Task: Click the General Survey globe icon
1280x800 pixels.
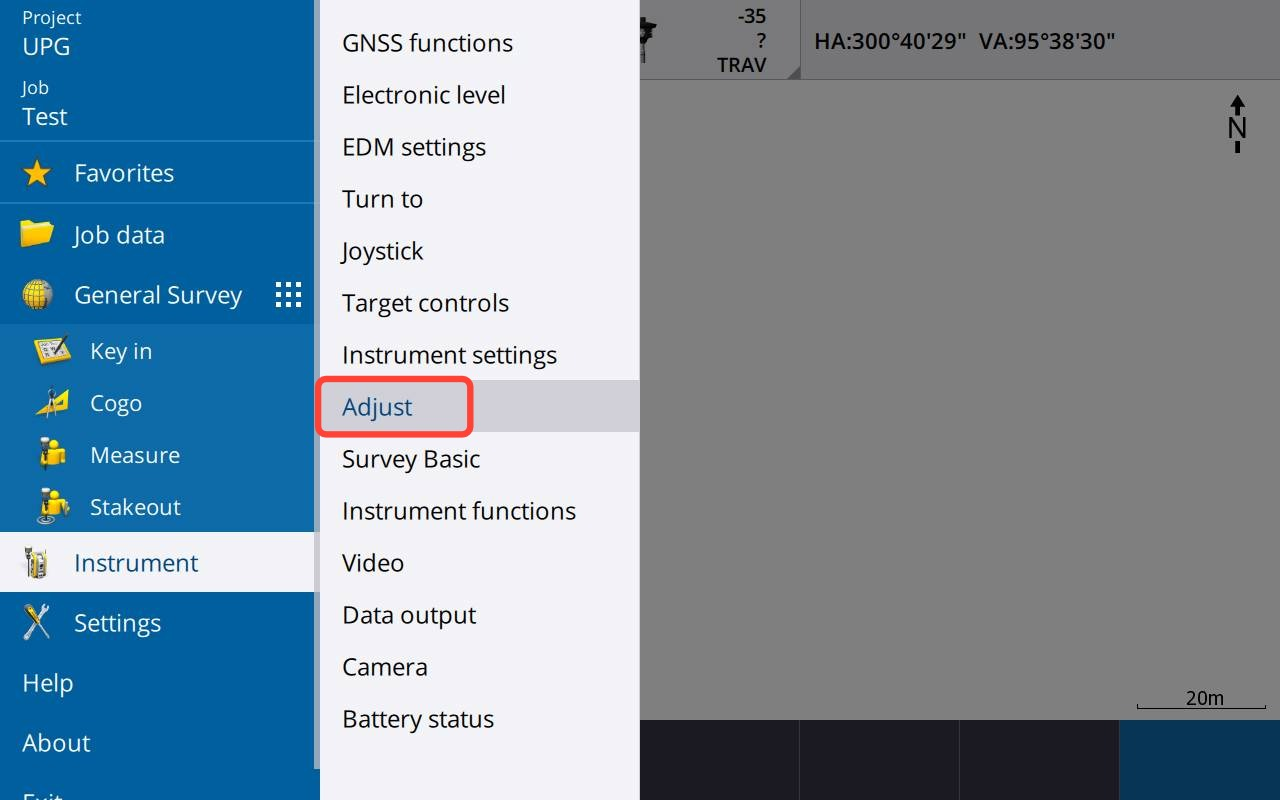Action: pos(37,295)
